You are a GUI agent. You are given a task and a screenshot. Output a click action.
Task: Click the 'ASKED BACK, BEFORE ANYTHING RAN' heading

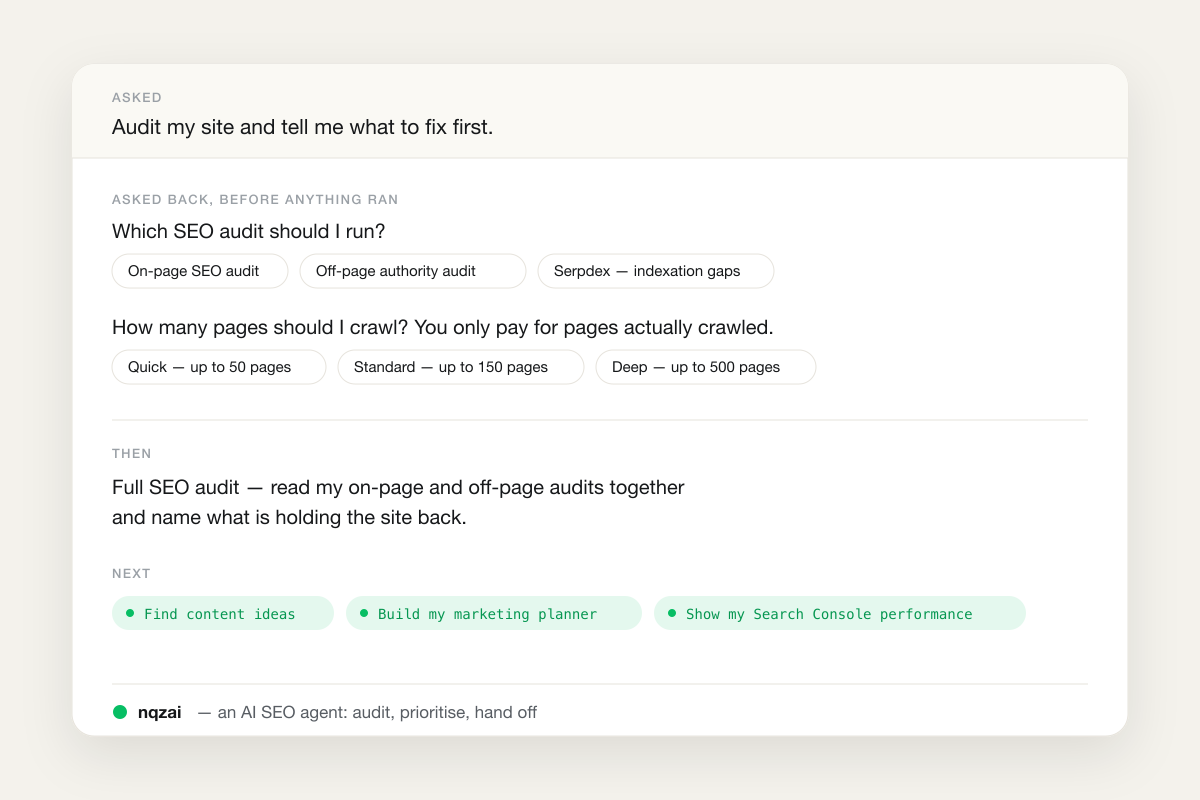tap(255, 200)
